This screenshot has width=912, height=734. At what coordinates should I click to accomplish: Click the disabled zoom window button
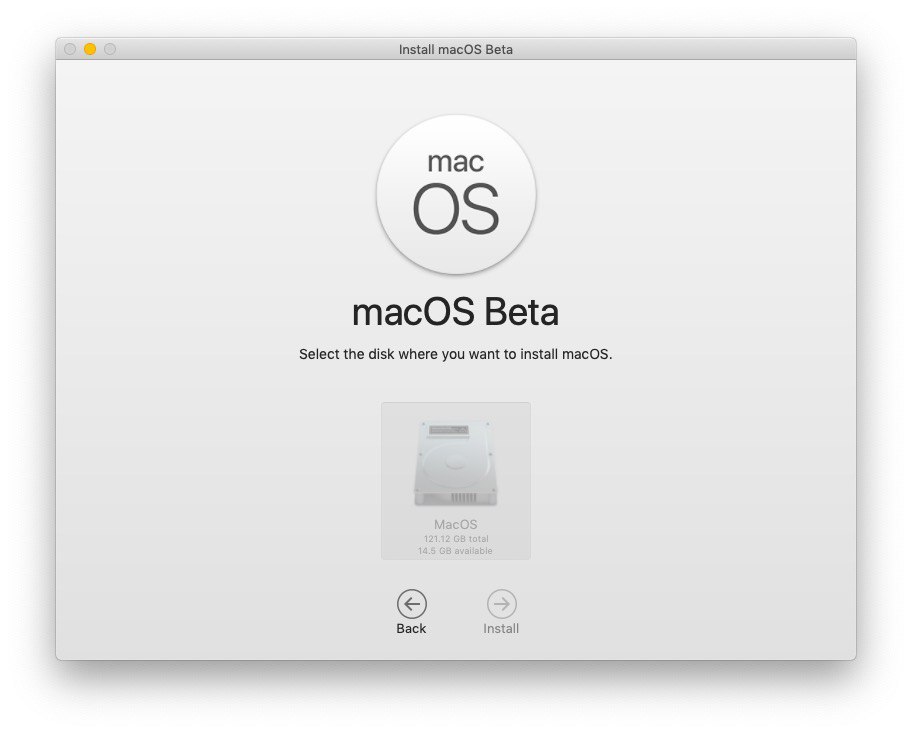coord(110,49)
